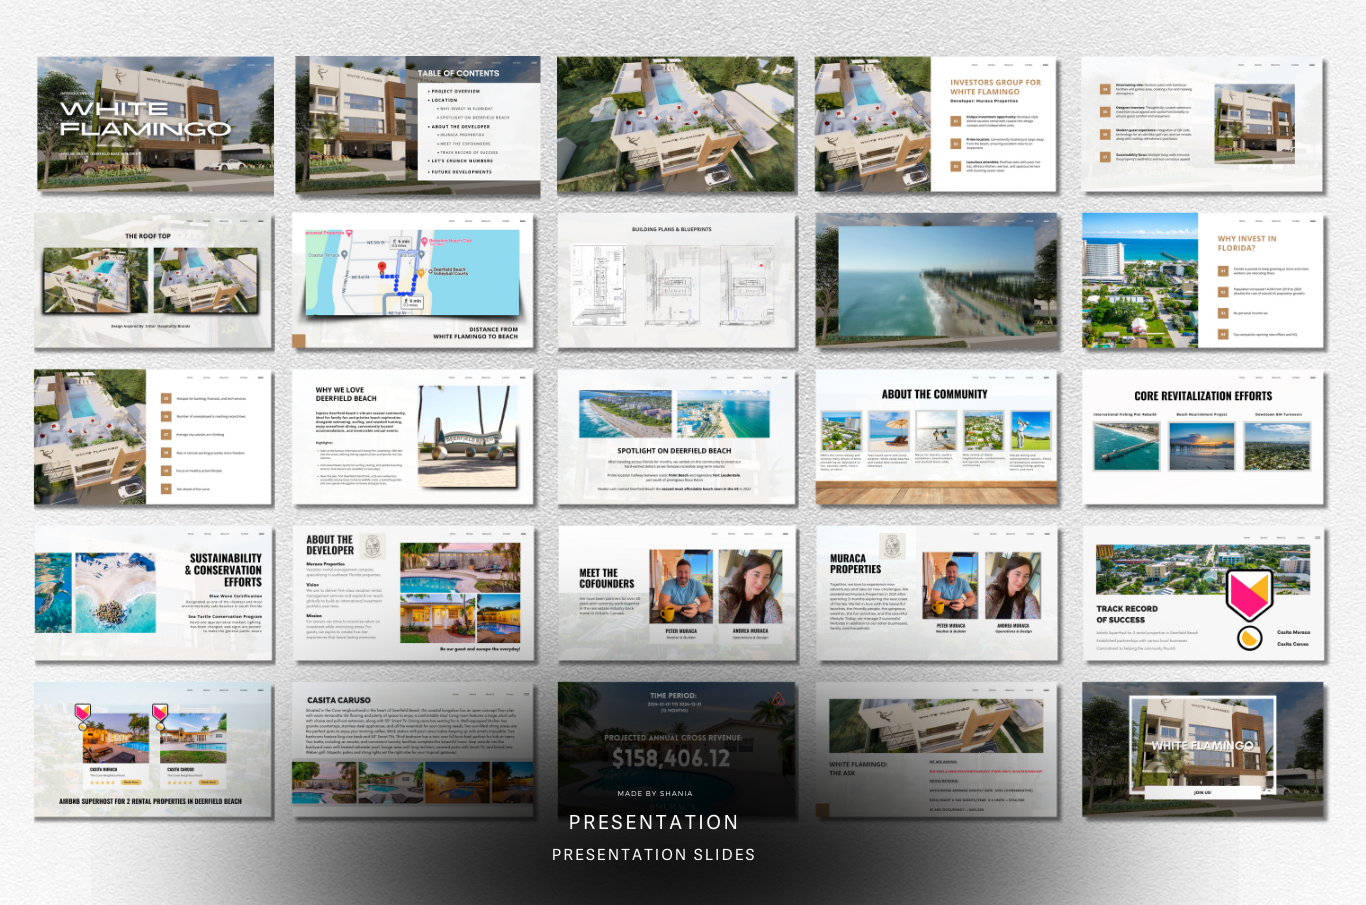Open the Muraca Properties slide
Screen dimensions: 1366x905
pyautogui.click(x=935, y=593)
